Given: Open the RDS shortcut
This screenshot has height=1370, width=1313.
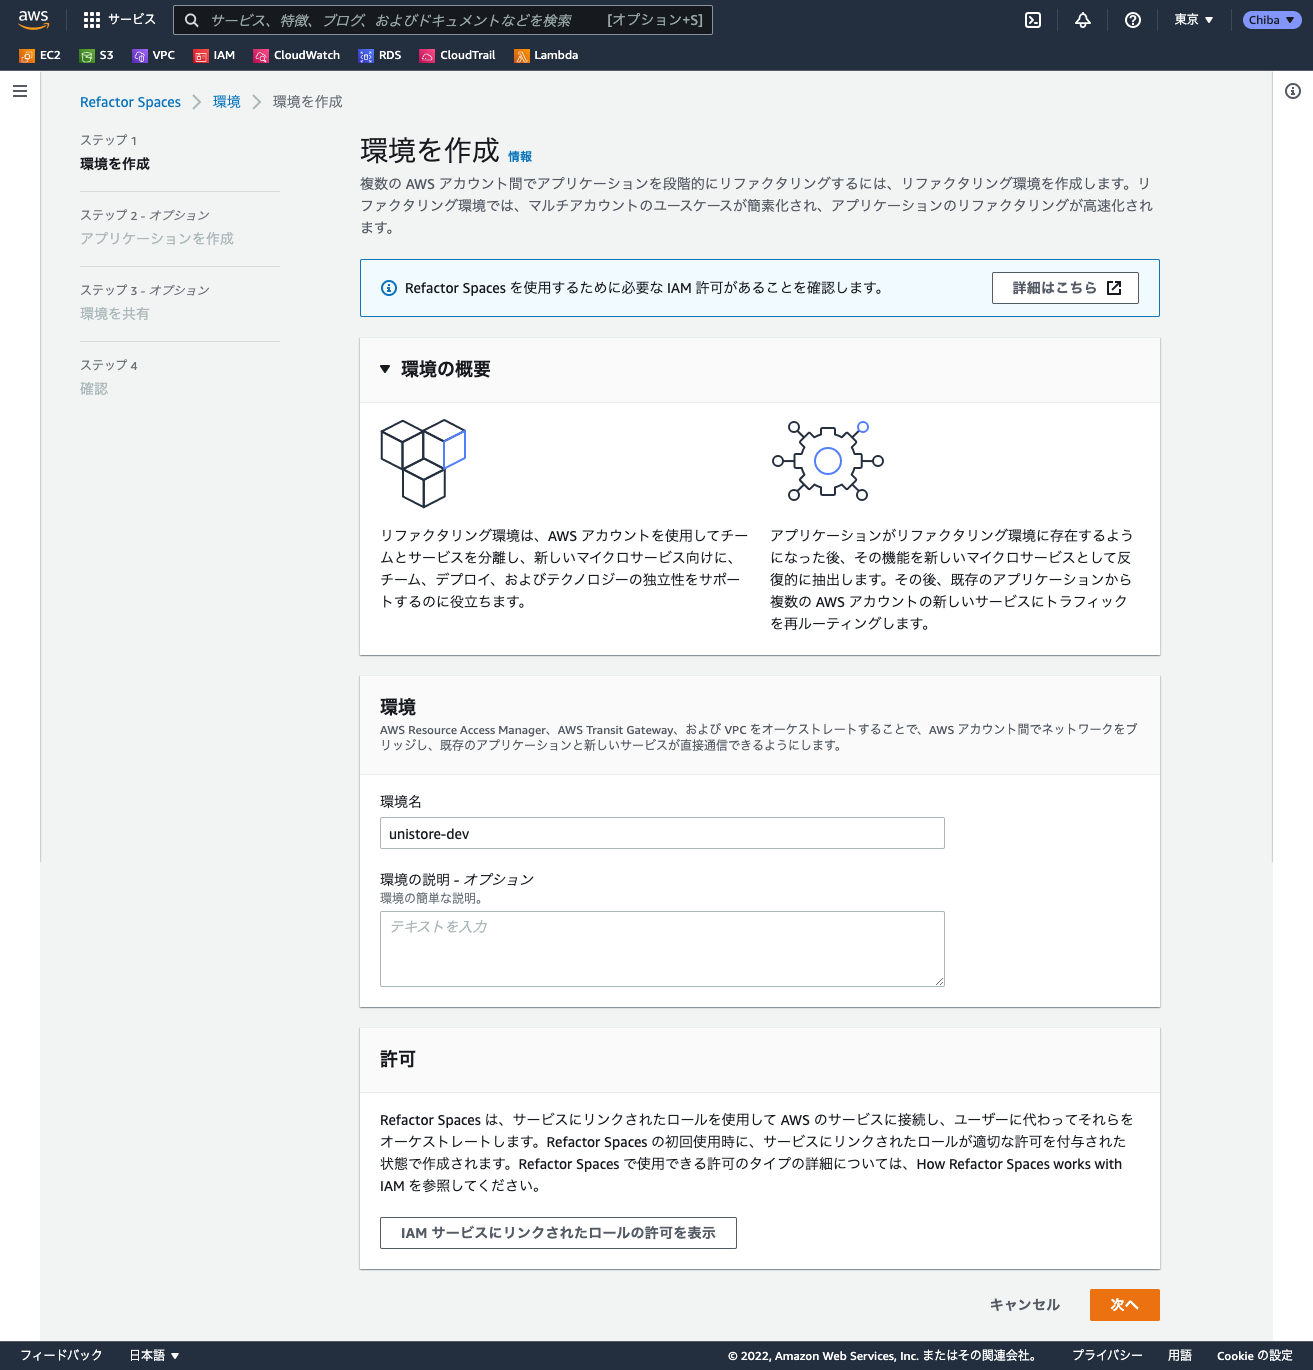Looking at the screenshot, I should 380,56.
